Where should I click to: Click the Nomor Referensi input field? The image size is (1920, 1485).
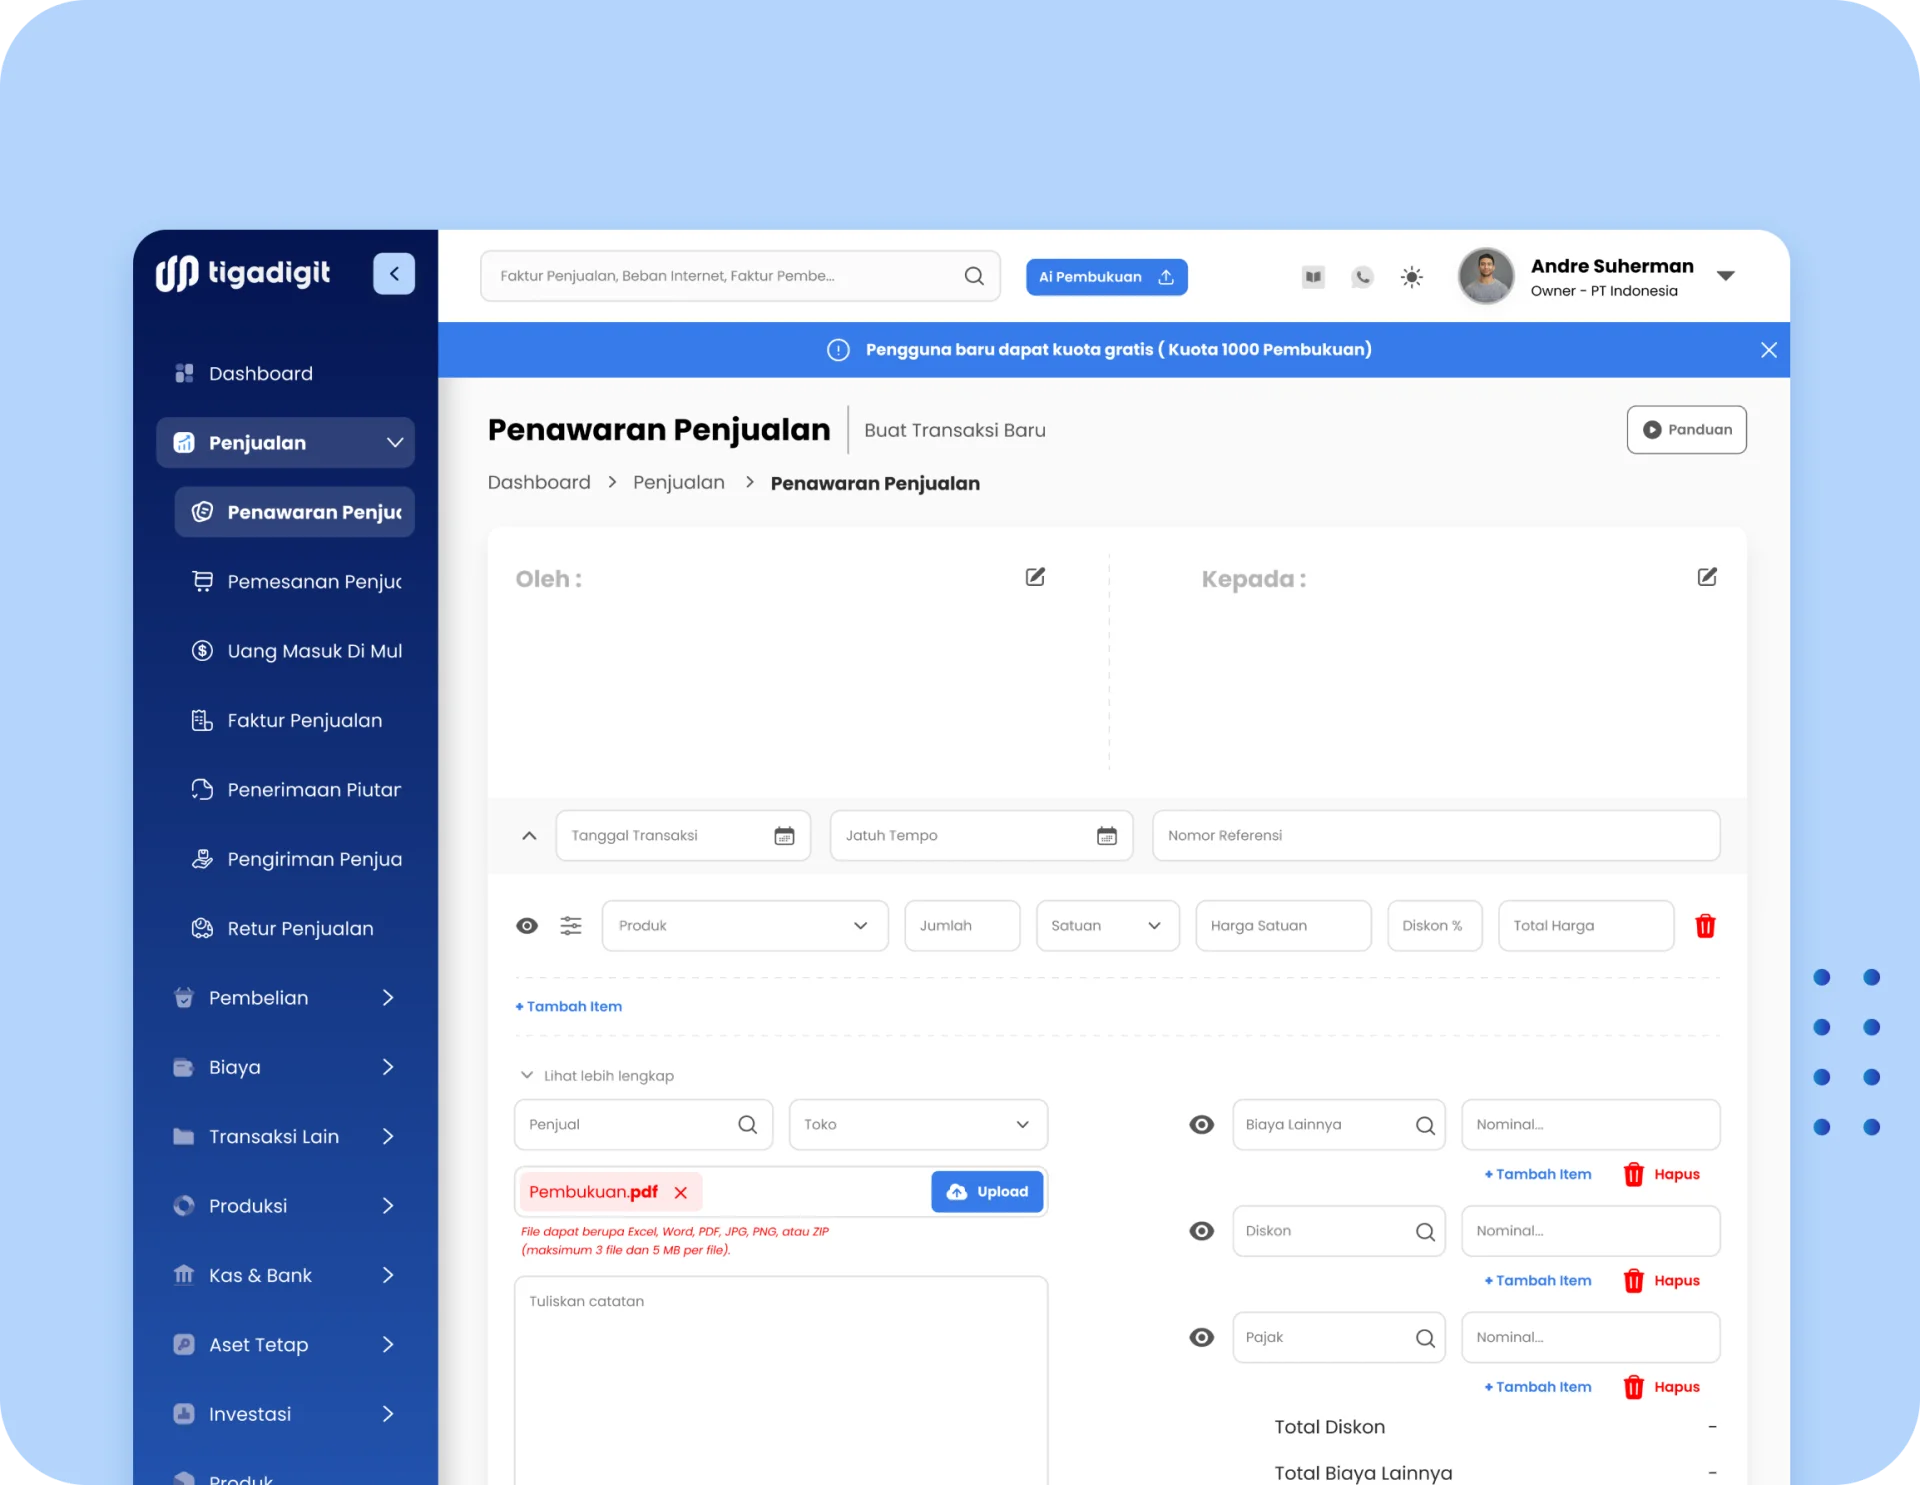click(1436, 836)
